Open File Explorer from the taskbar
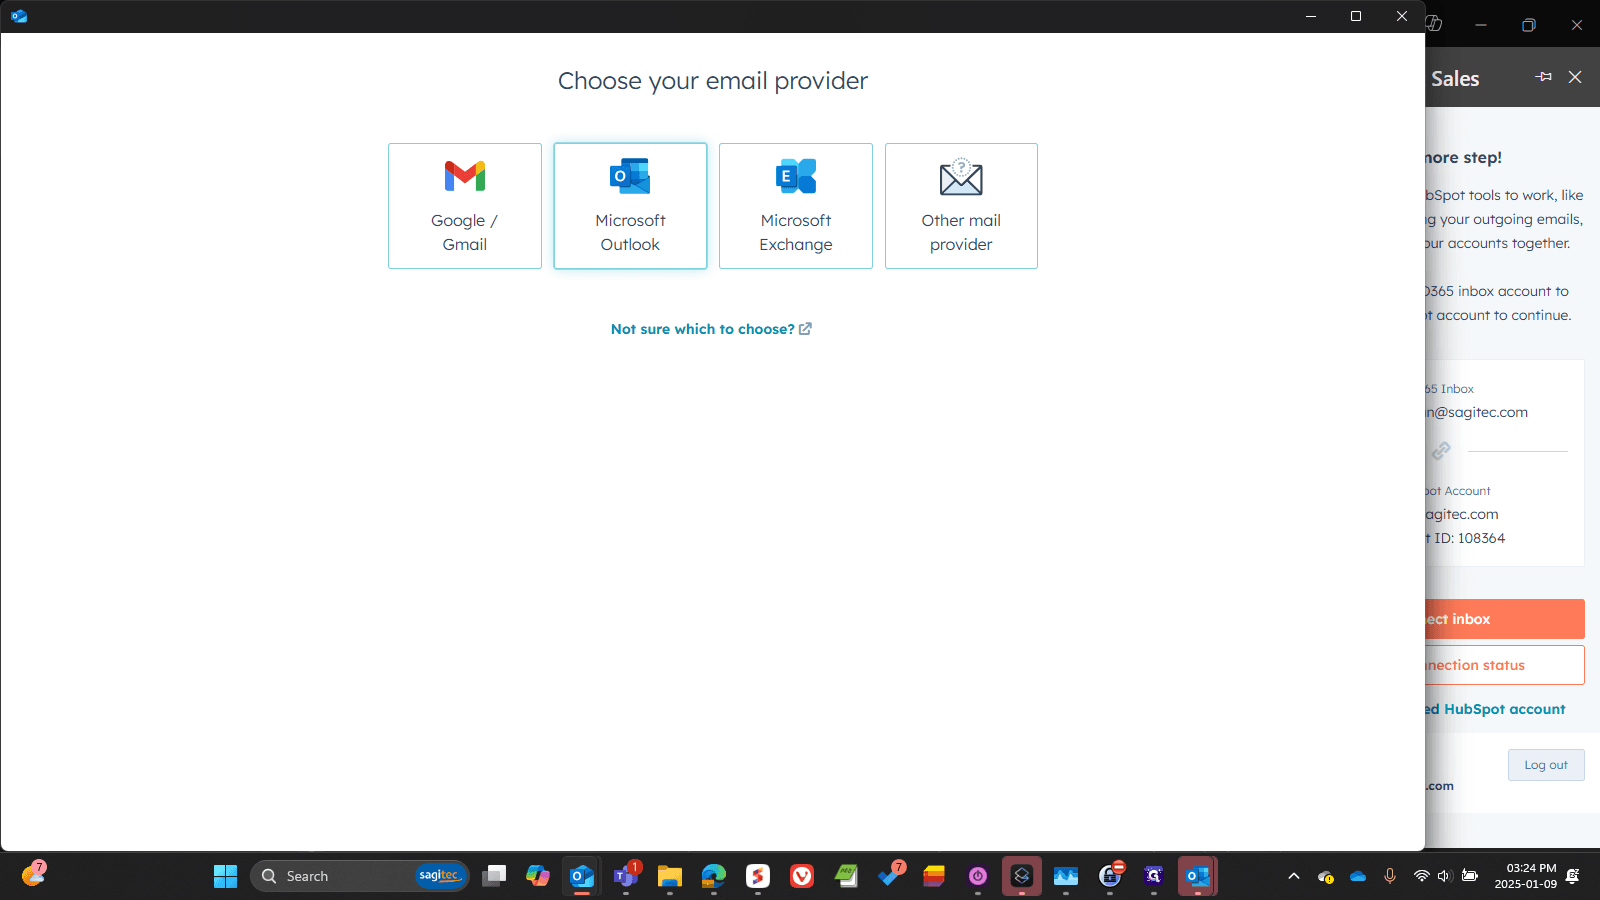This screenshot has height=900, width=1600. coord(670,876)
